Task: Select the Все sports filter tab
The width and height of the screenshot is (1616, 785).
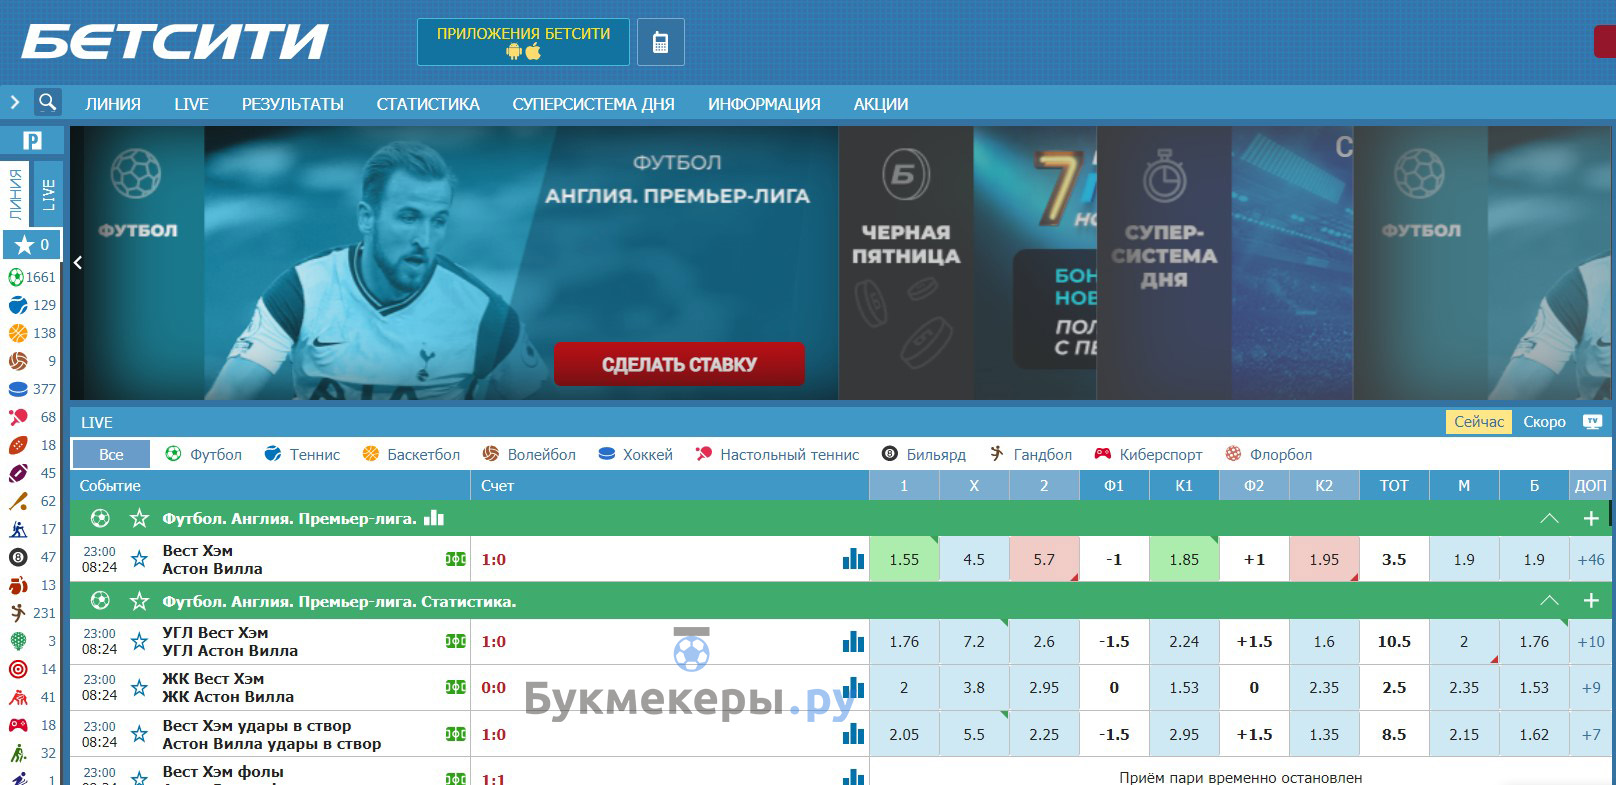Action: tap(111, 454)
